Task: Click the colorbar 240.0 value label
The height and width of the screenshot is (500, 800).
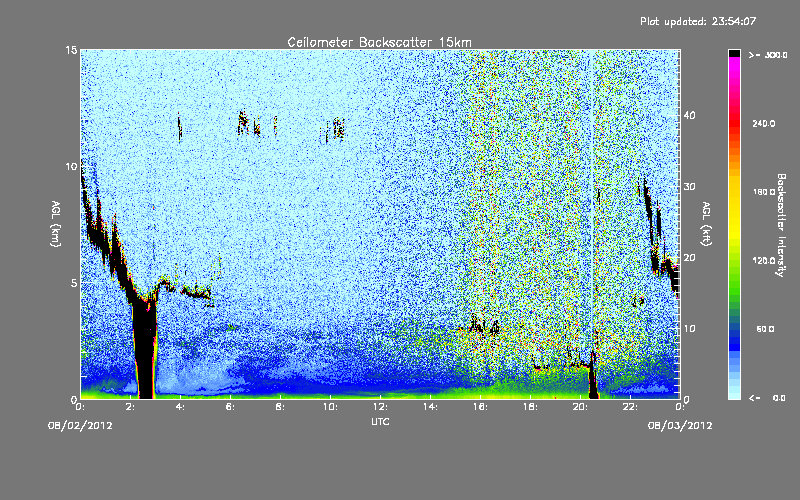Action: point(764,124)
